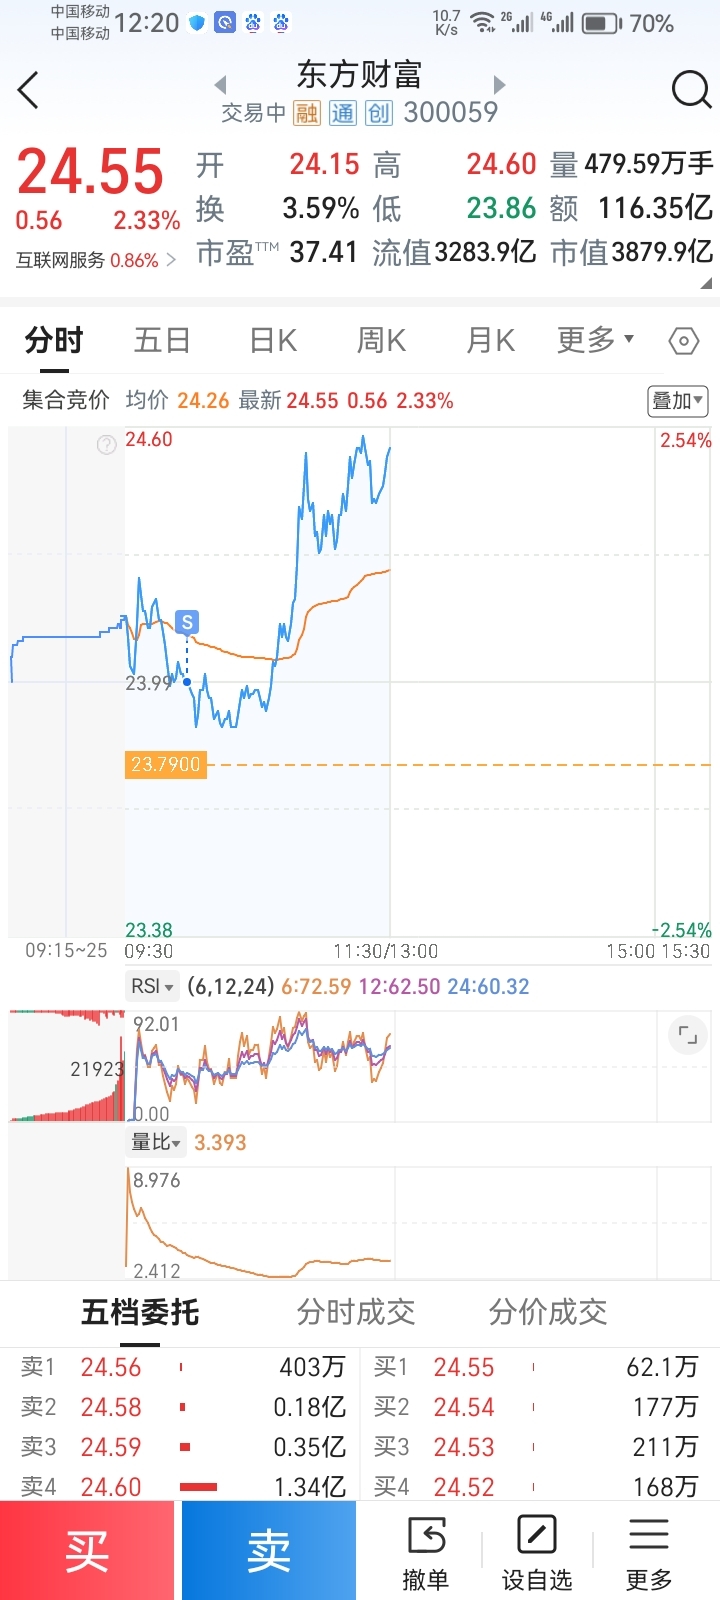Open chart settings hexagon icon
The image size is (720, 1600).
click(x=683, y=341)
